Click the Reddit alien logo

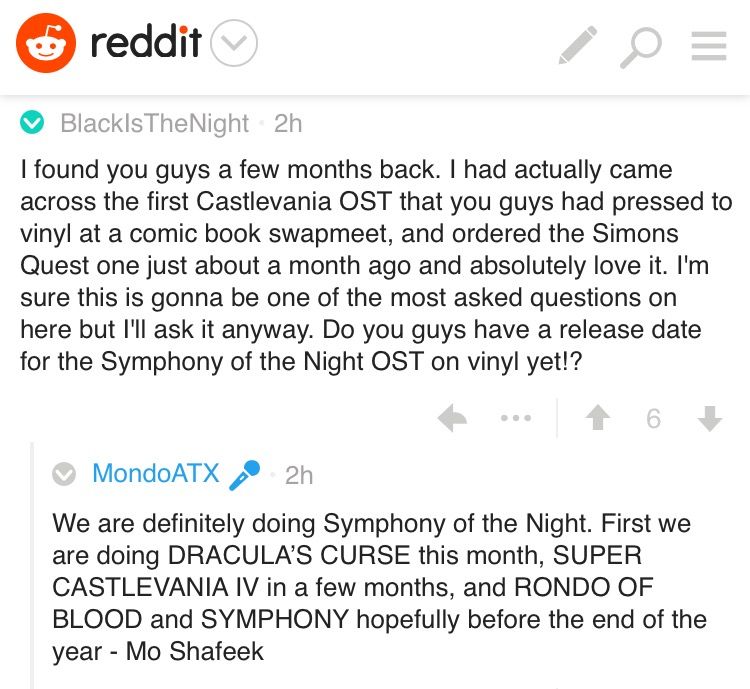tap(46, 43)
